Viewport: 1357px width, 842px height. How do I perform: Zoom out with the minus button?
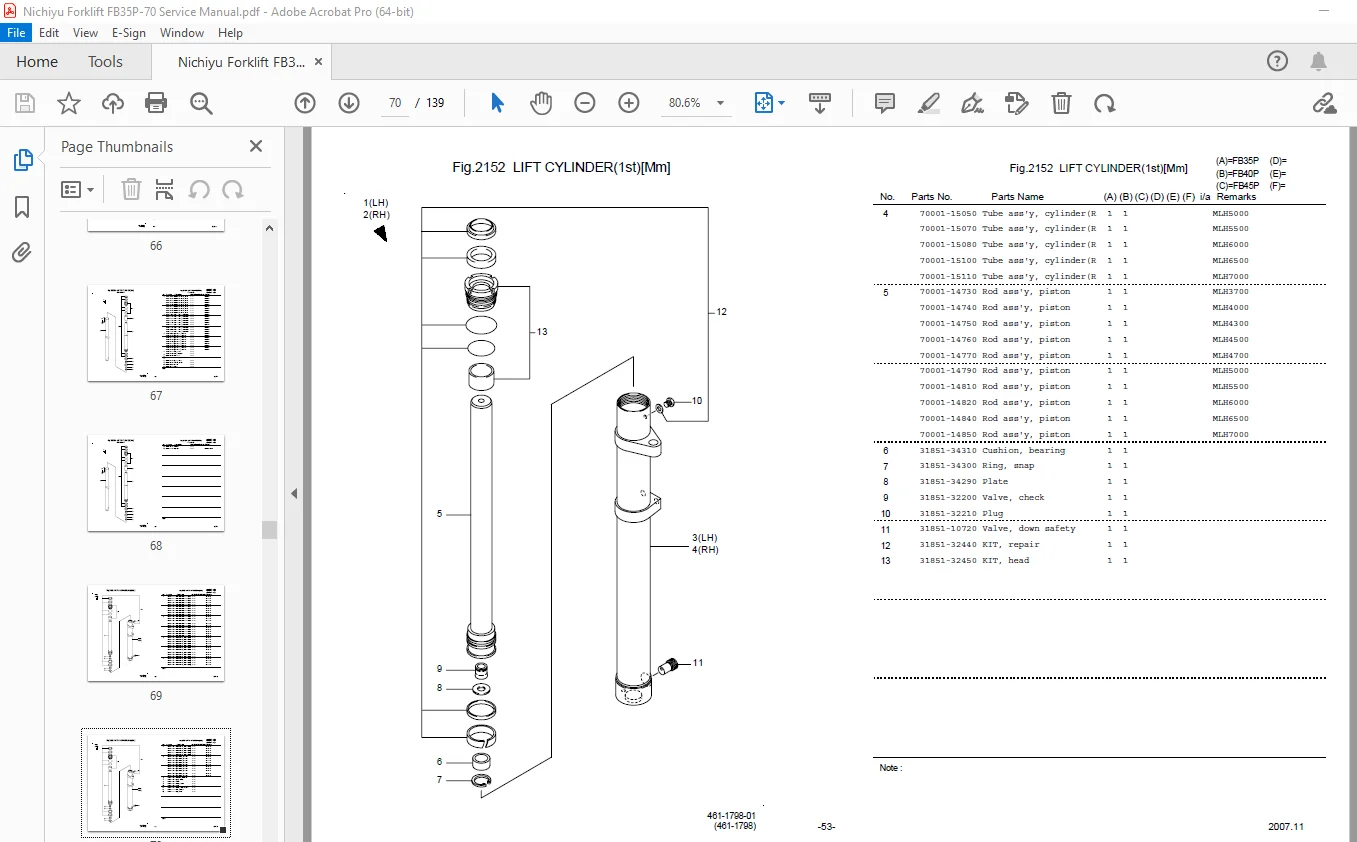[585, 103]
